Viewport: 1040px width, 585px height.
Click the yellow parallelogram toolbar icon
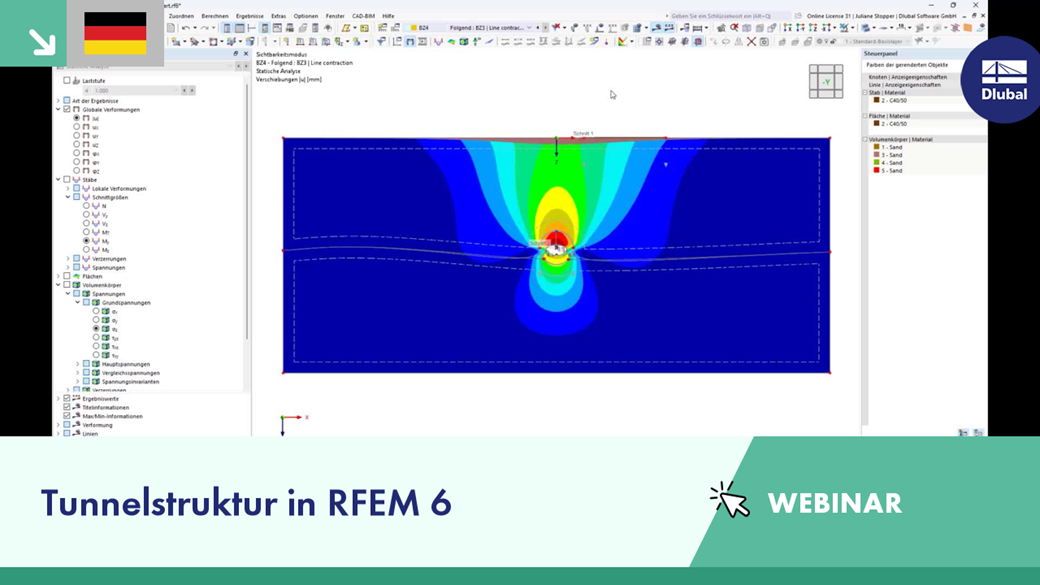[x=346, y=28]
